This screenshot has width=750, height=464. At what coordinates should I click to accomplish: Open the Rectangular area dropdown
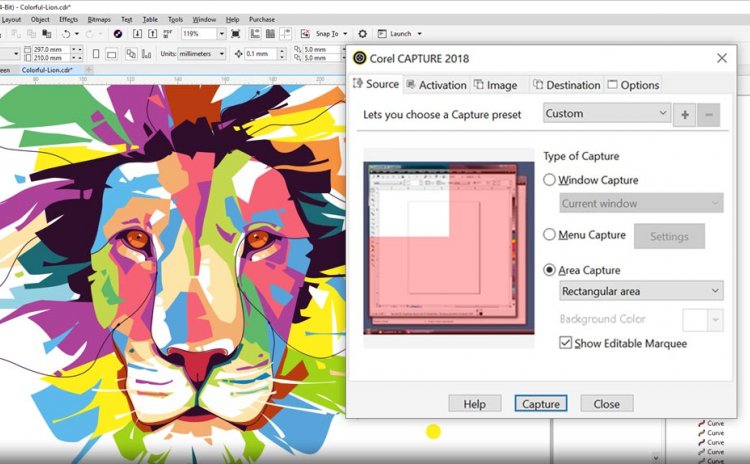pos(641,291)
